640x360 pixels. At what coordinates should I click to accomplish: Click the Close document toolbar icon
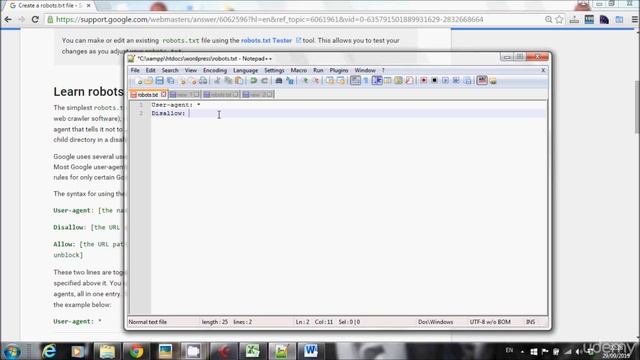pos(182,81)
